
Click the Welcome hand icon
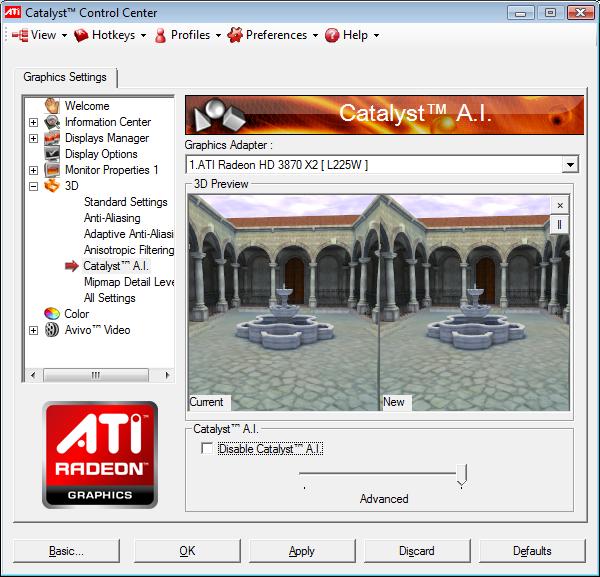52,106
